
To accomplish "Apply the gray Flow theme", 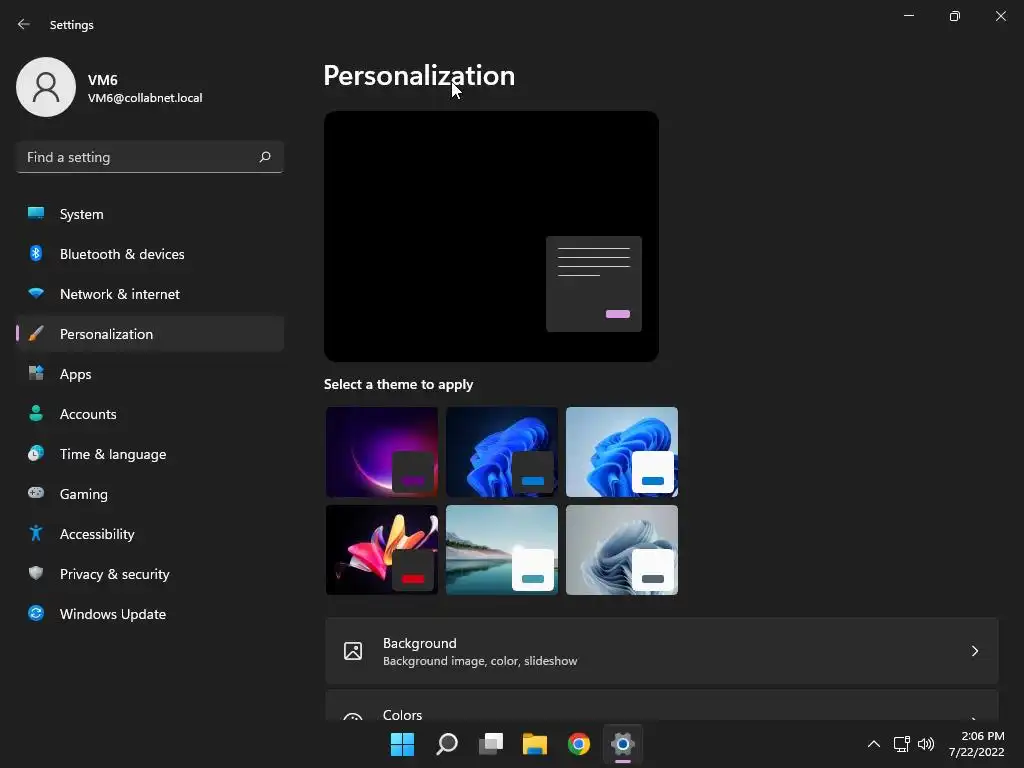I will (622, 550).
